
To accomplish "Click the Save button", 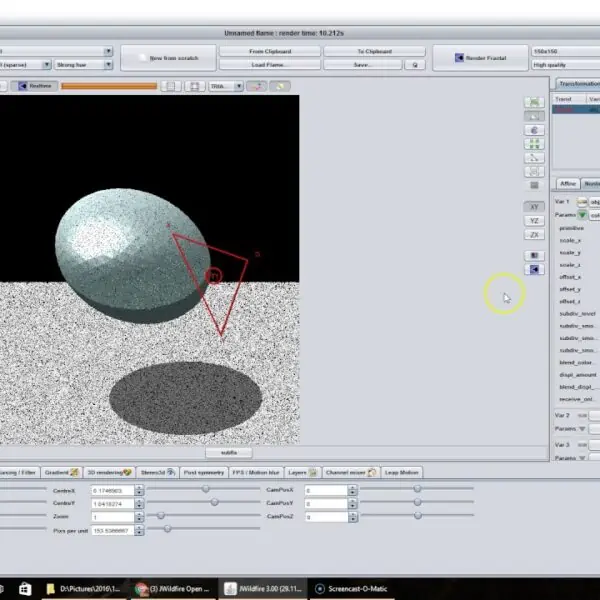I will click(363, 65).
